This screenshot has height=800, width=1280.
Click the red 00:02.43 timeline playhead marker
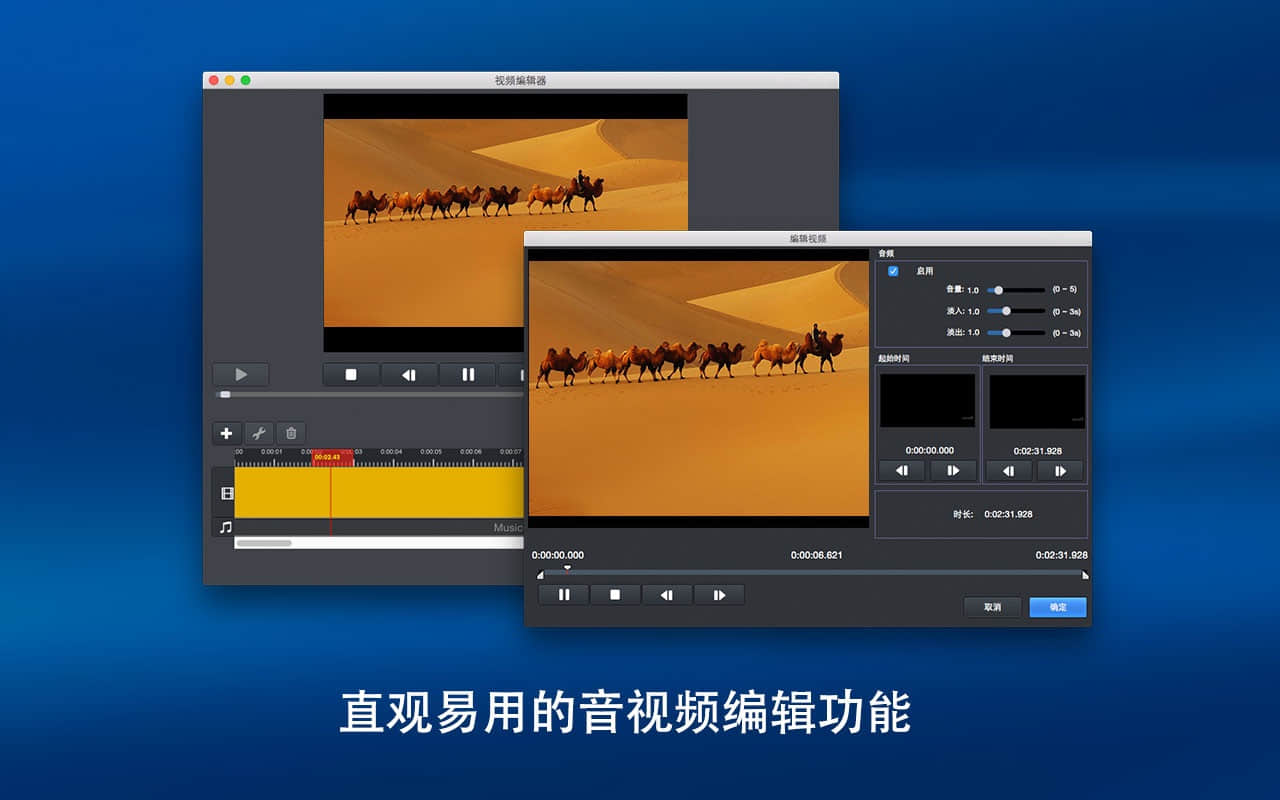(x=333, y=457)
